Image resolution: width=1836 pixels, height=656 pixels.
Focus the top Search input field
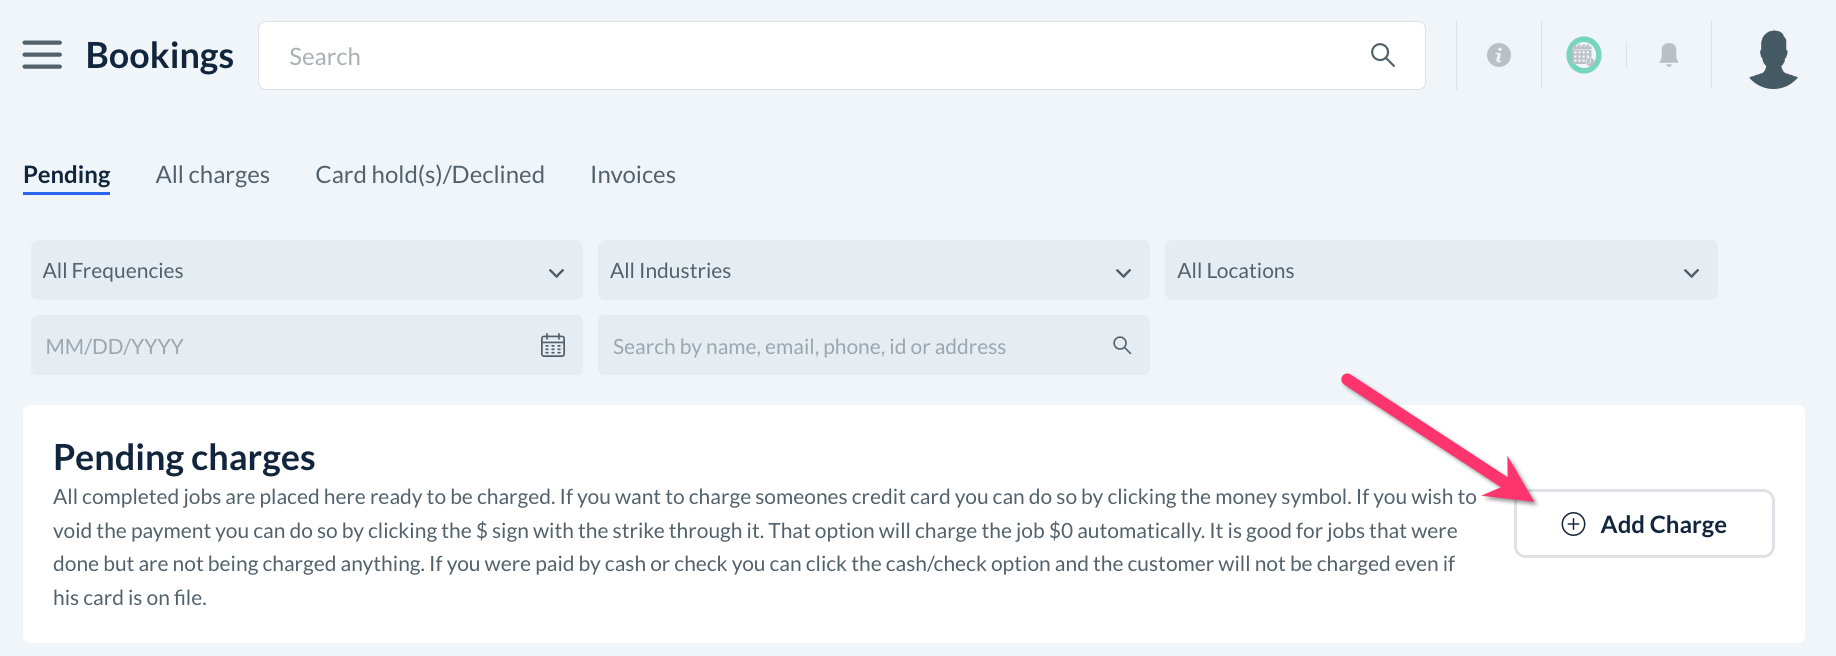tap(800, 56)
